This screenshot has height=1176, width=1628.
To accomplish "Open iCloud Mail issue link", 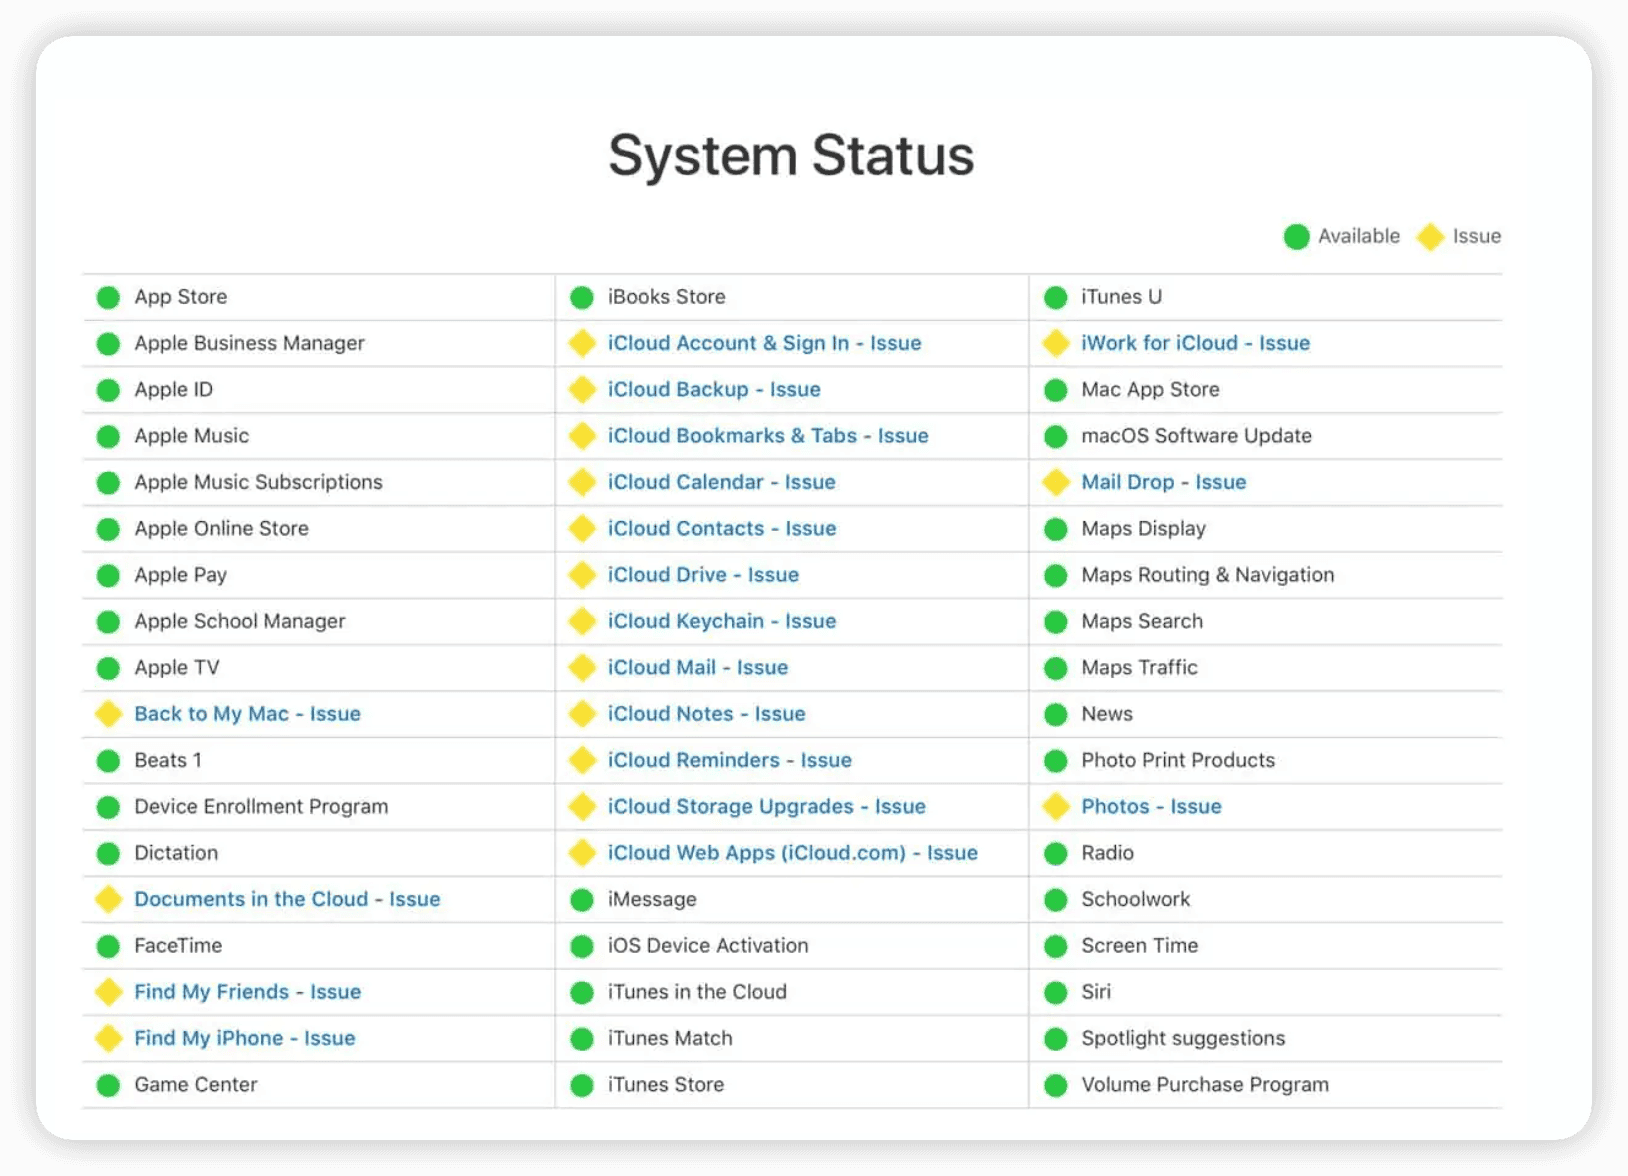I will pyautogui.click(x=698, y=667).
